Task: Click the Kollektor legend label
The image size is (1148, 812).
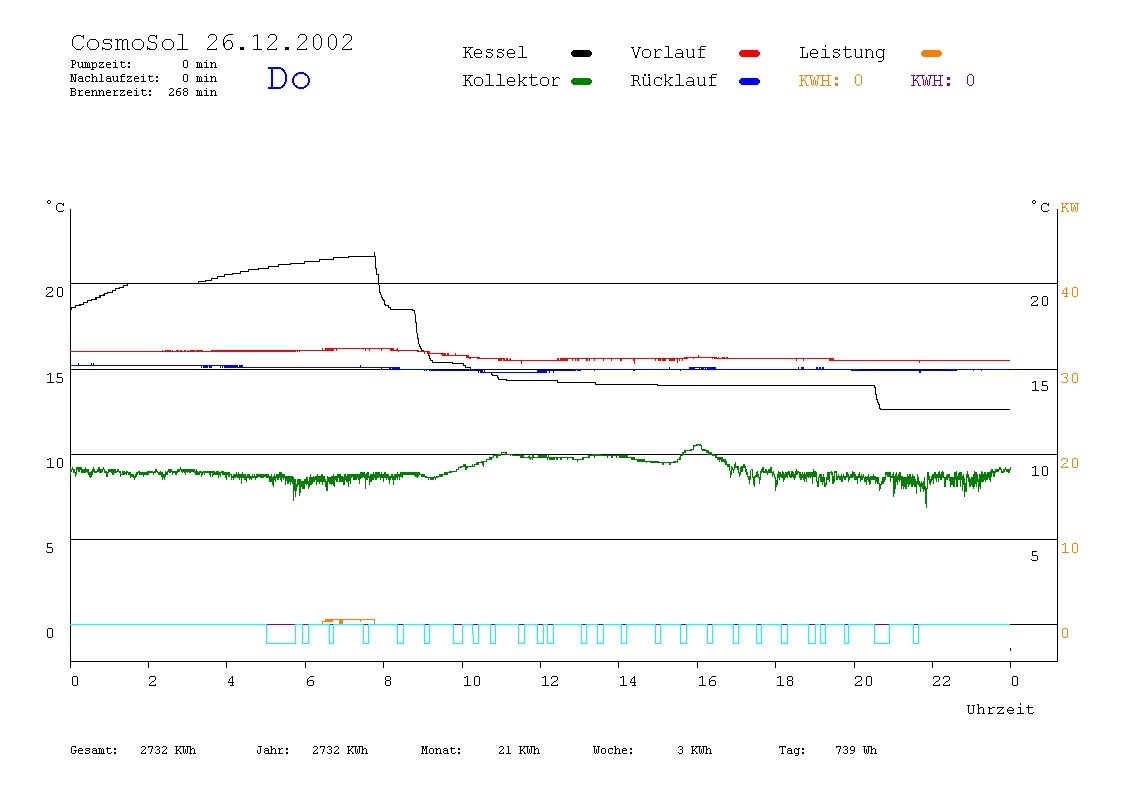Action: coord(511,81)
